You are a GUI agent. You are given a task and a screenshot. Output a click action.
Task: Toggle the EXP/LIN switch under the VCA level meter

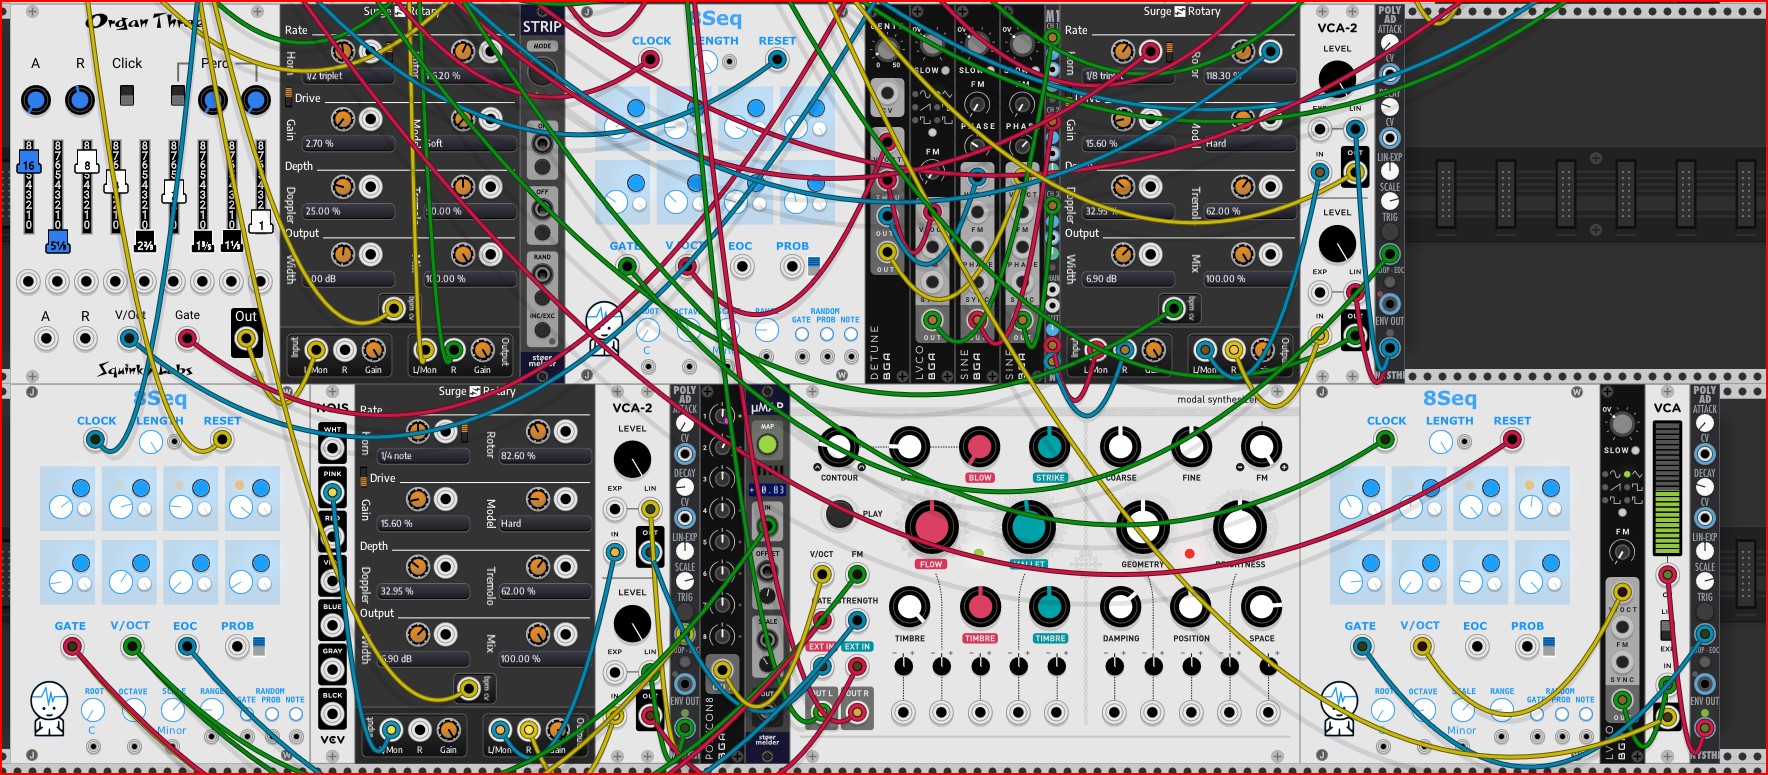(x=1667, y=630)
